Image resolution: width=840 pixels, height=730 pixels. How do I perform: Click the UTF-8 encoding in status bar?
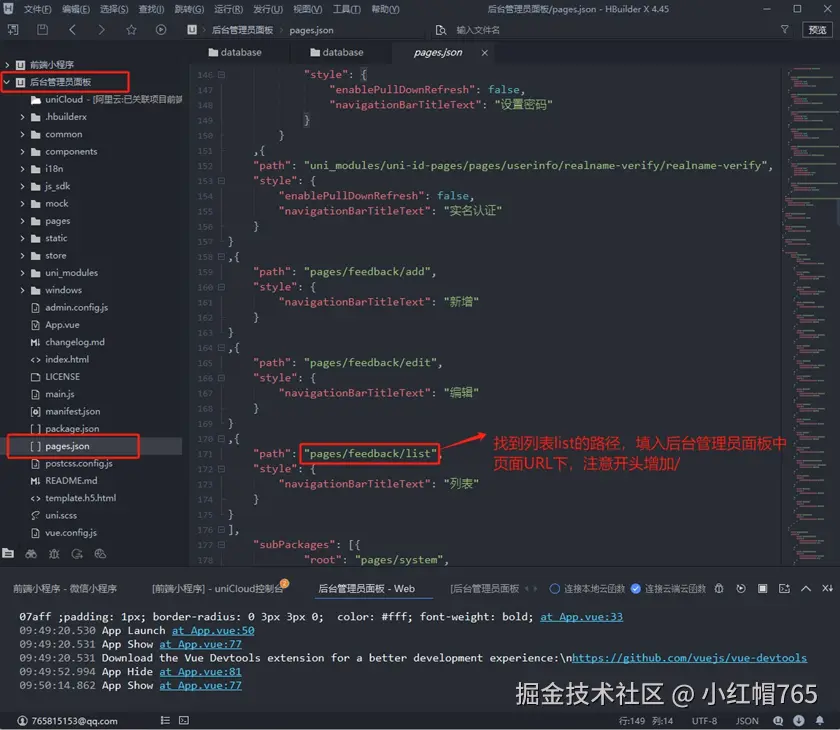(x=704, y=721)
